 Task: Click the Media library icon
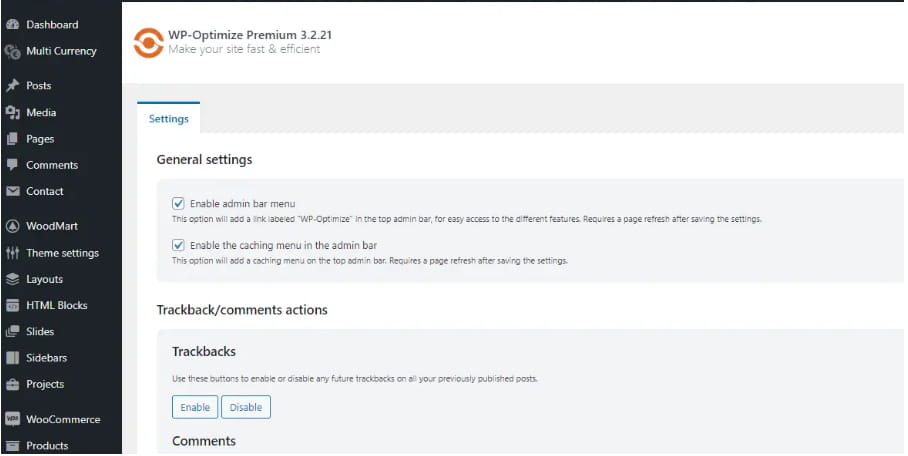(13, 113)
